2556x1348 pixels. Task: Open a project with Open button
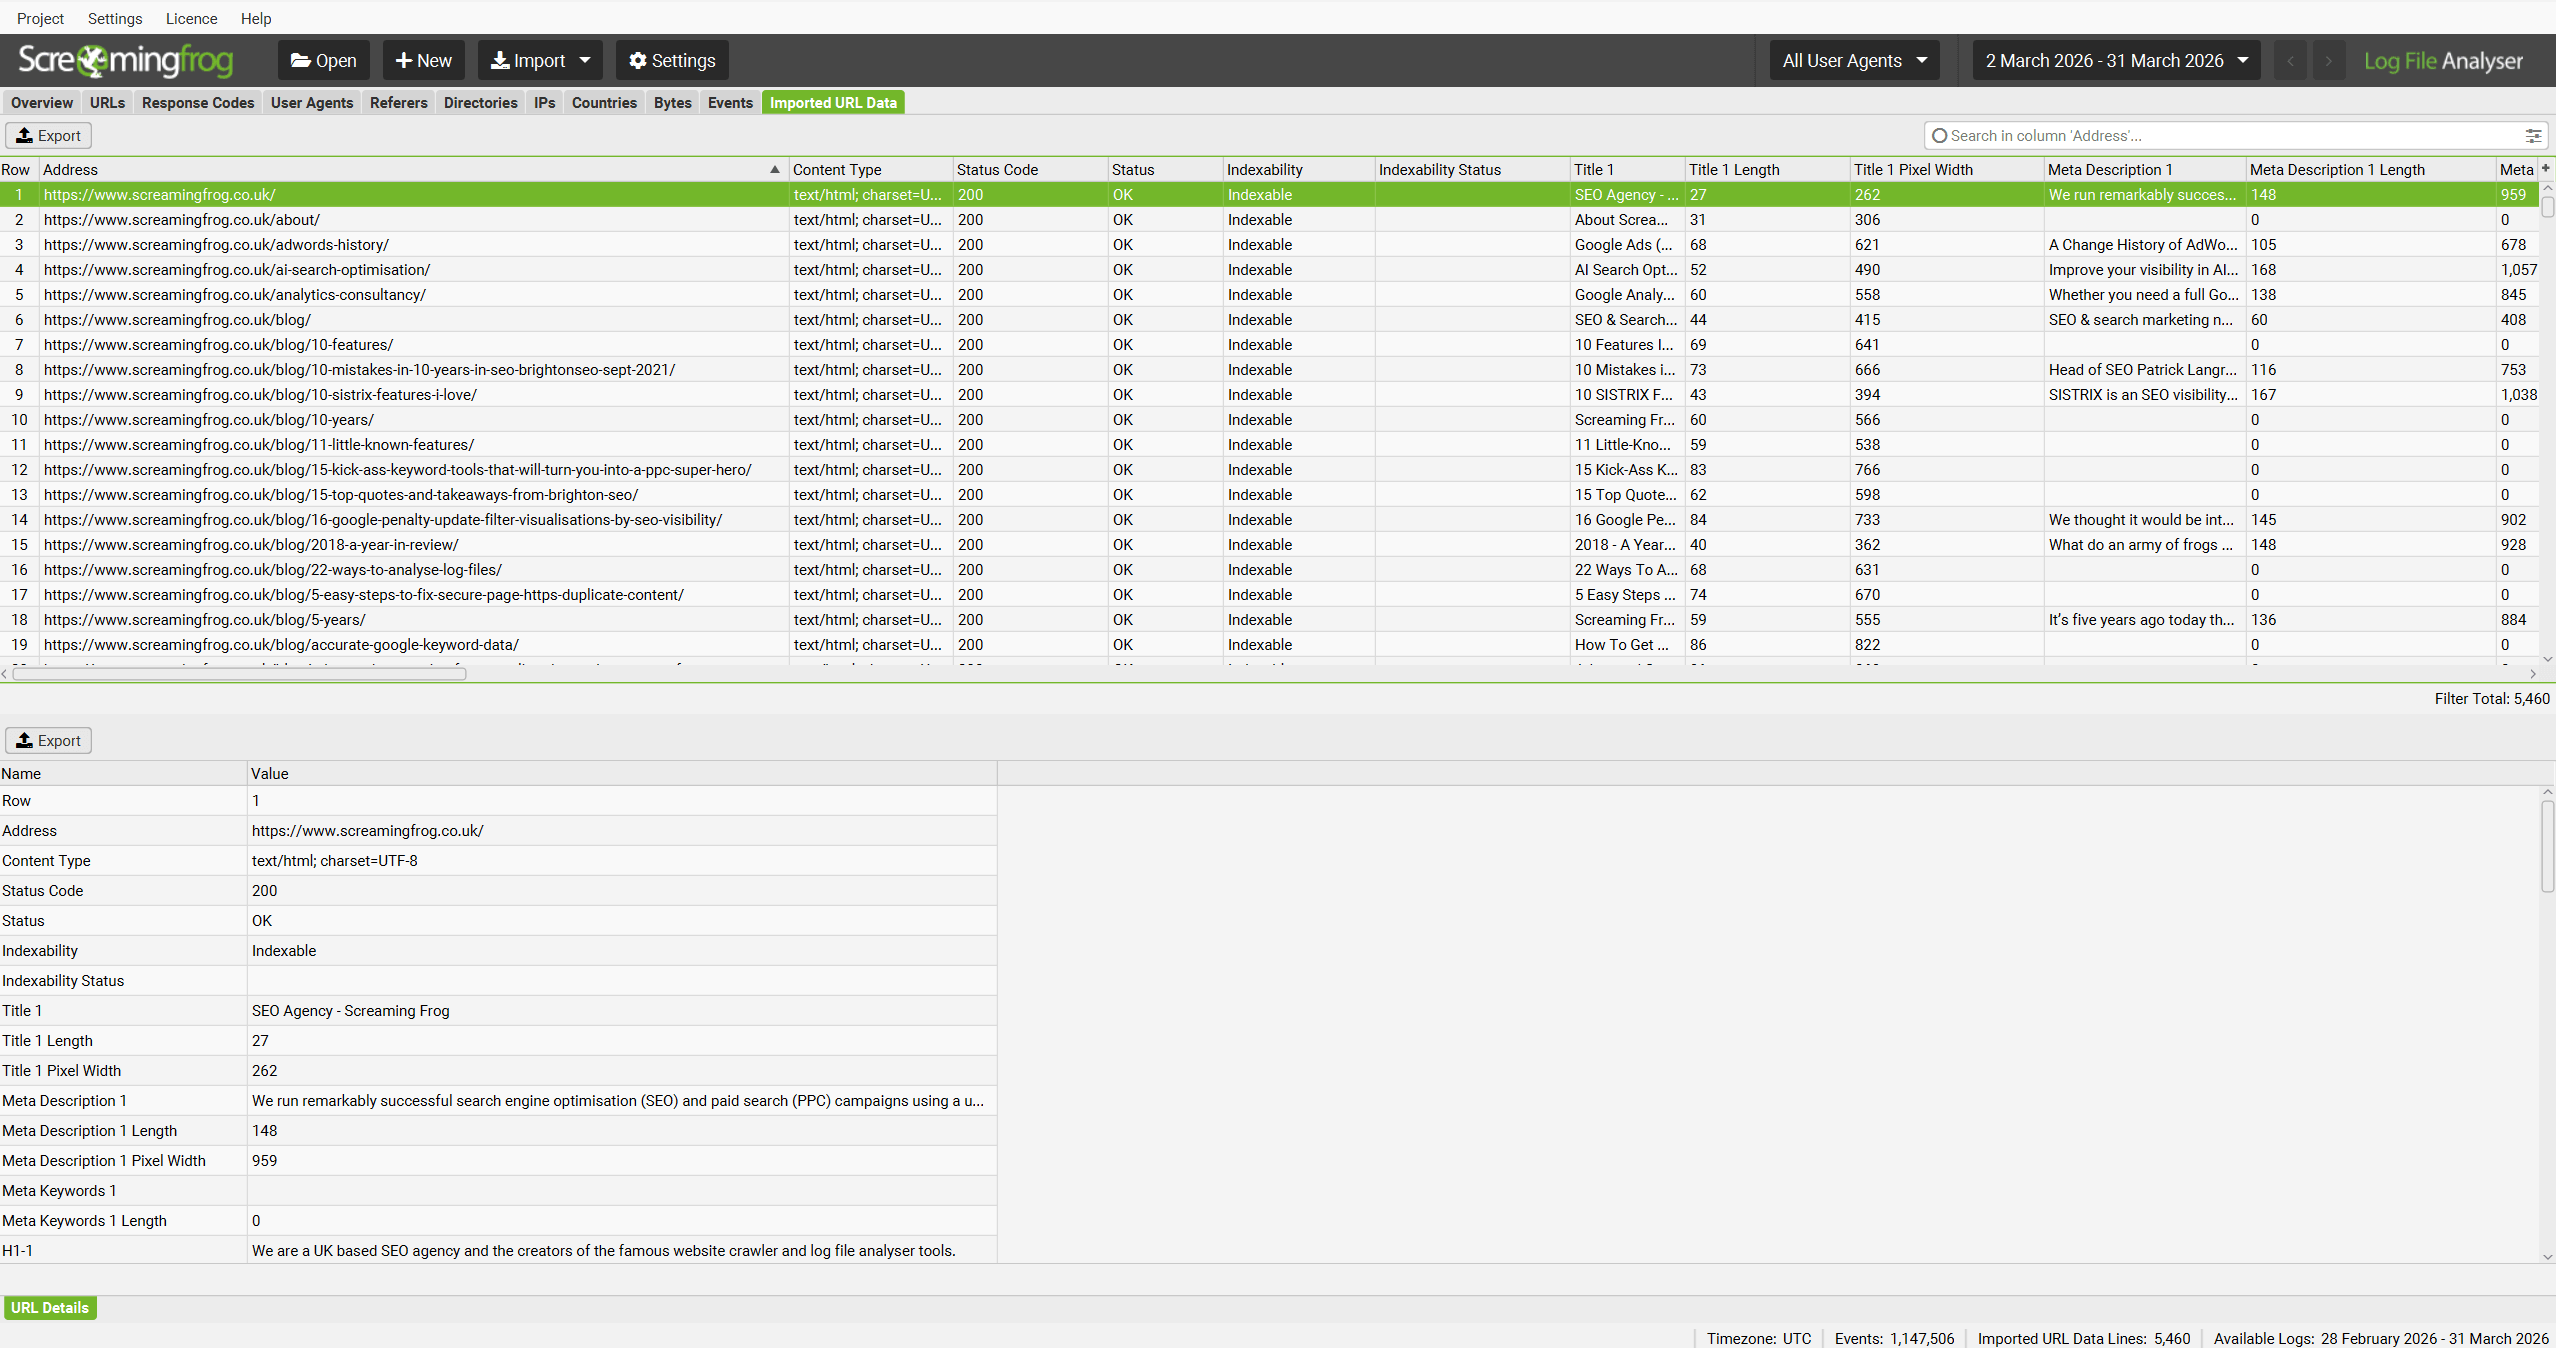324,60
